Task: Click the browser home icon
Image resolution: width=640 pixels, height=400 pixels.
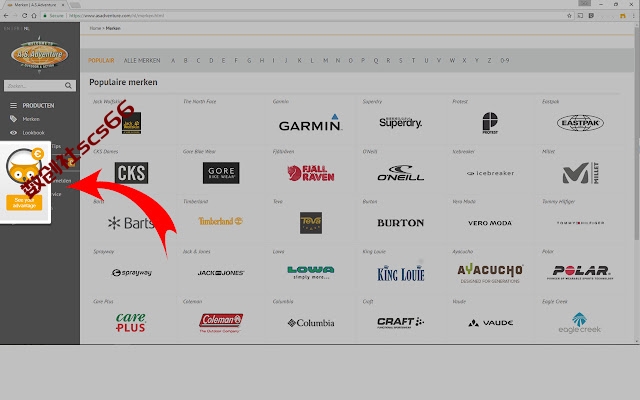Action: click(x=34, y=16)
